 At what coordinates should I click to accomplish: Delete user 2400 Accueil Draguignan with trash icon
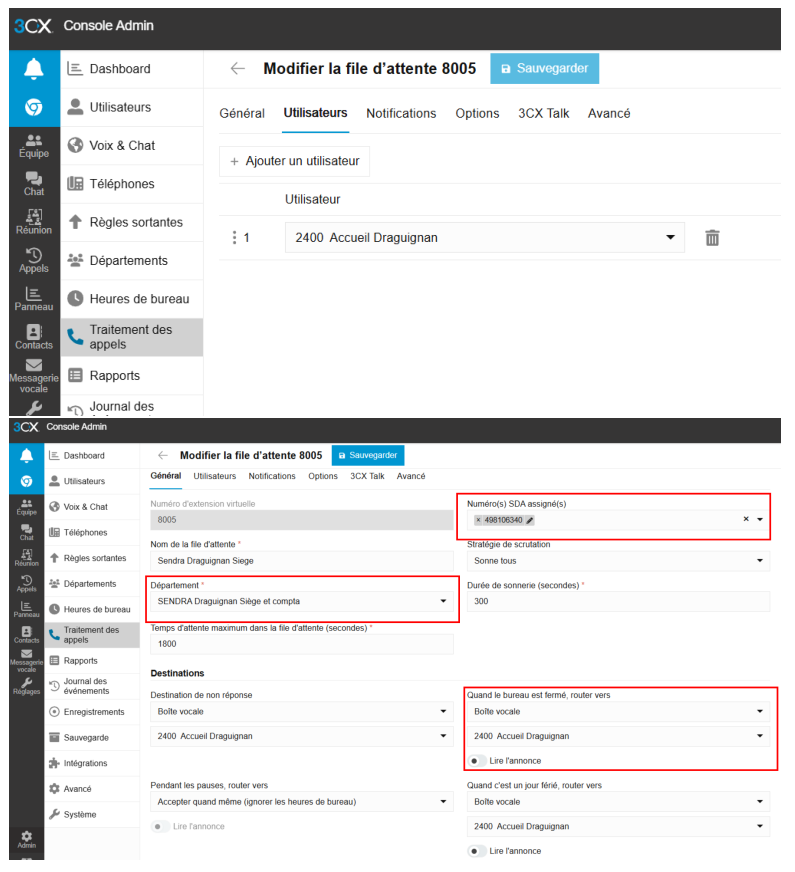pos(712,238)
